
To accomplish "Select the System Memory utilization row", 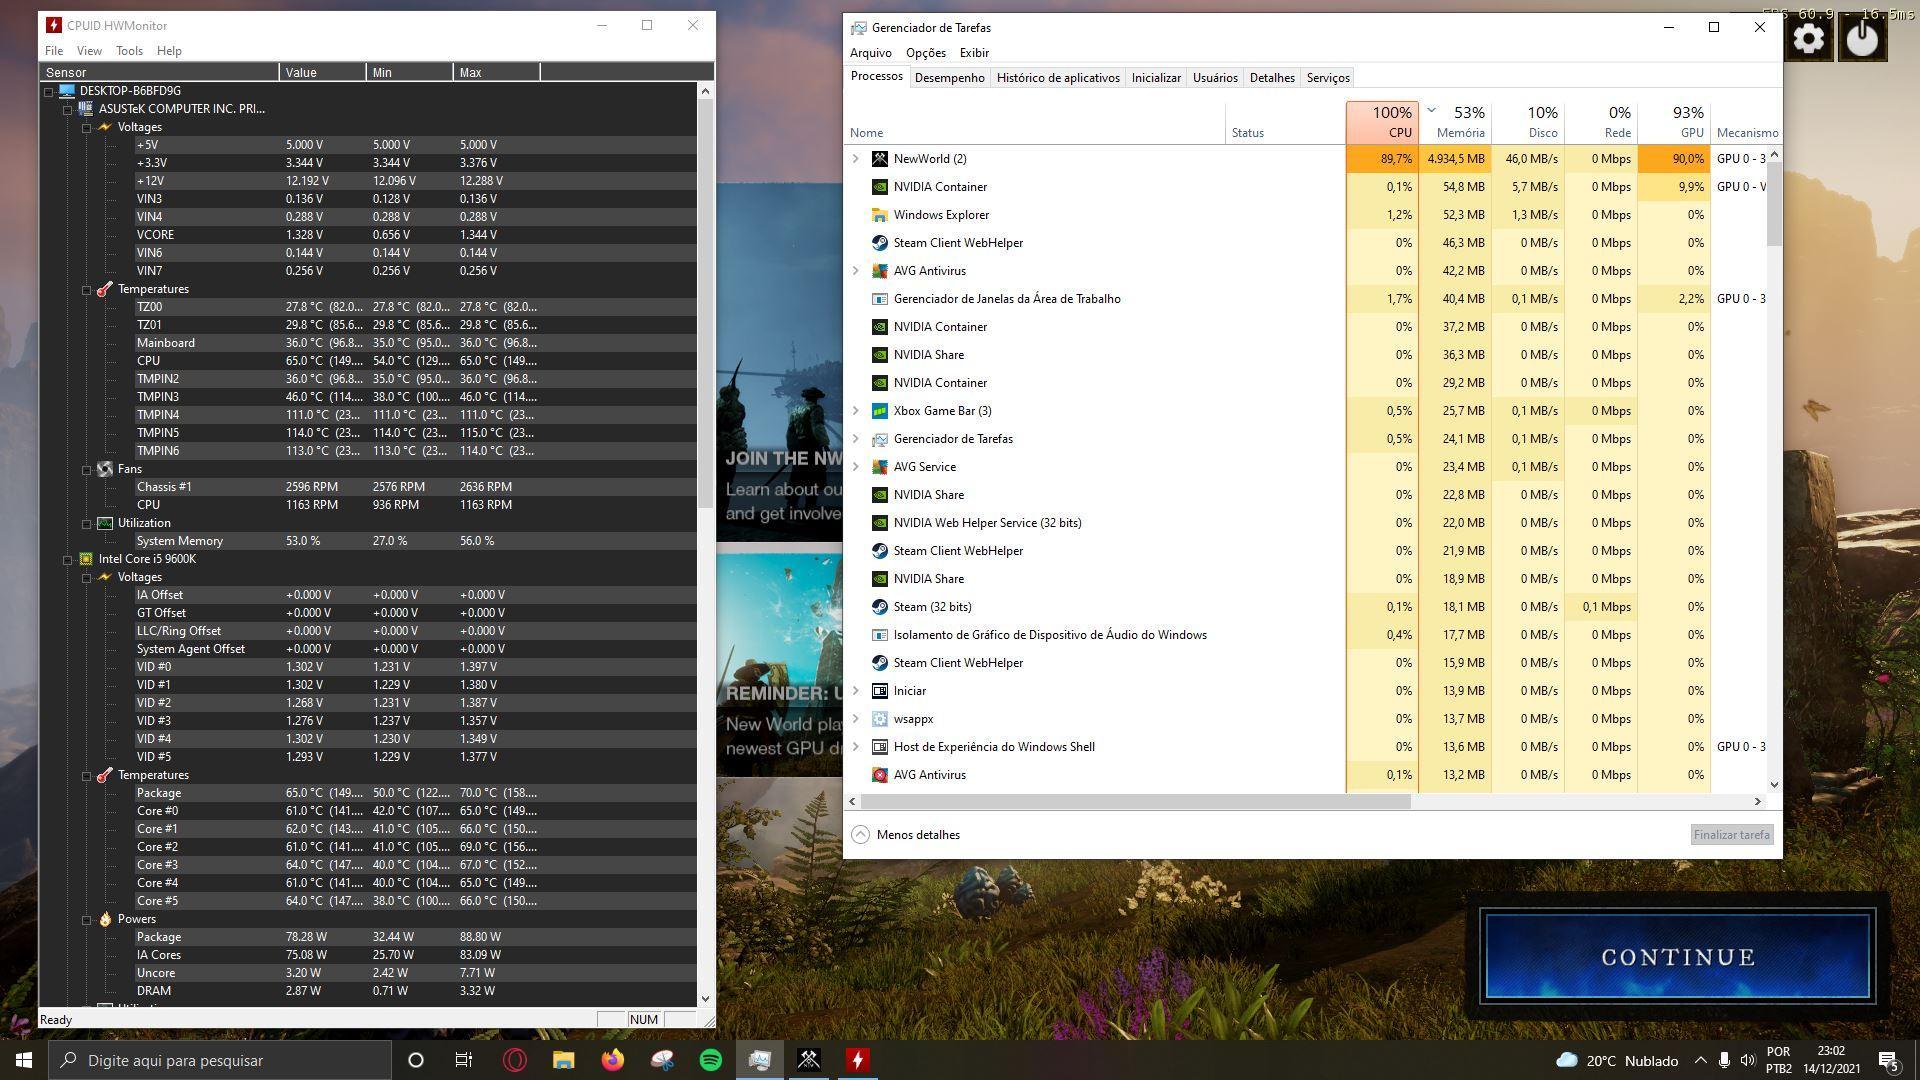I will click(x=416, y=541).
